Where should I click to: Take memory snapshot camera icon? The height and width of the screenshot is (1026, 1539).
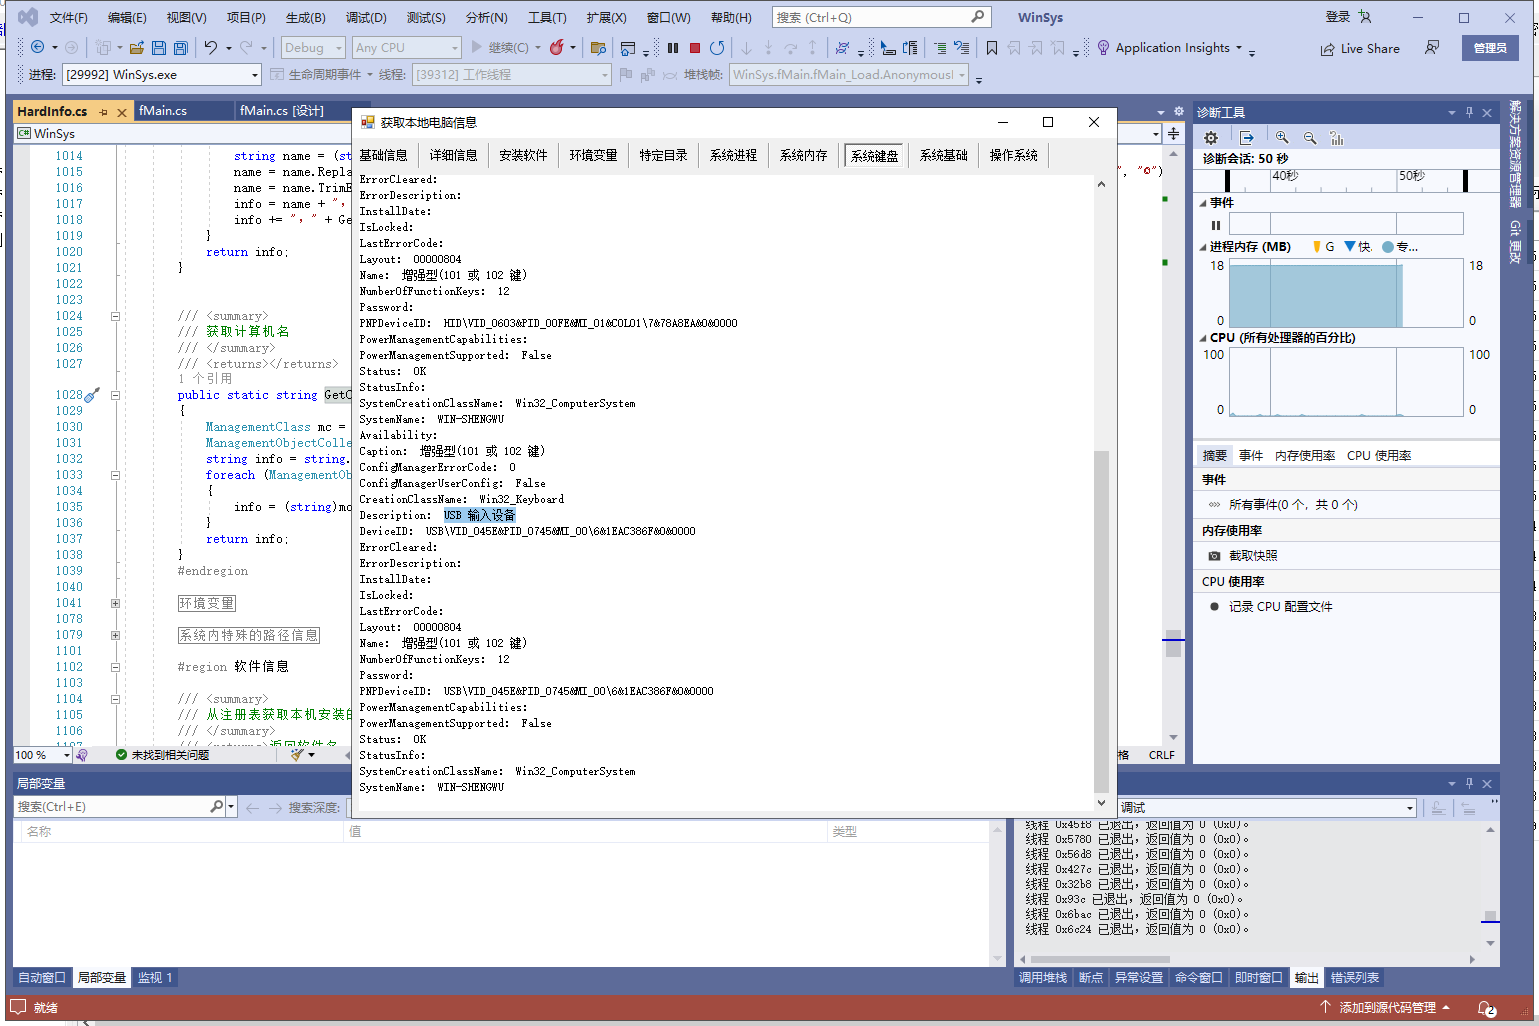pos(1214,556)
